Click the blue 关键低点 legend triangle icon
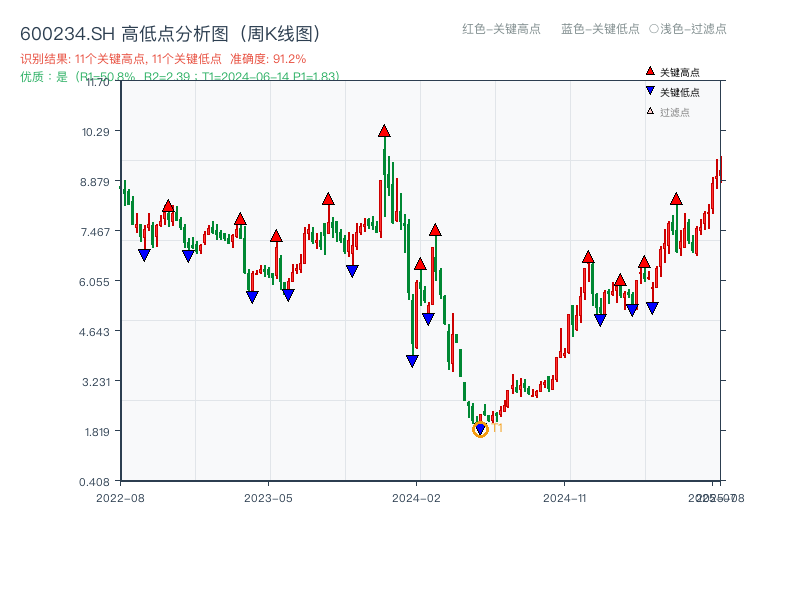The height and width of the screenshot is (600, 800). click(650, 91)
